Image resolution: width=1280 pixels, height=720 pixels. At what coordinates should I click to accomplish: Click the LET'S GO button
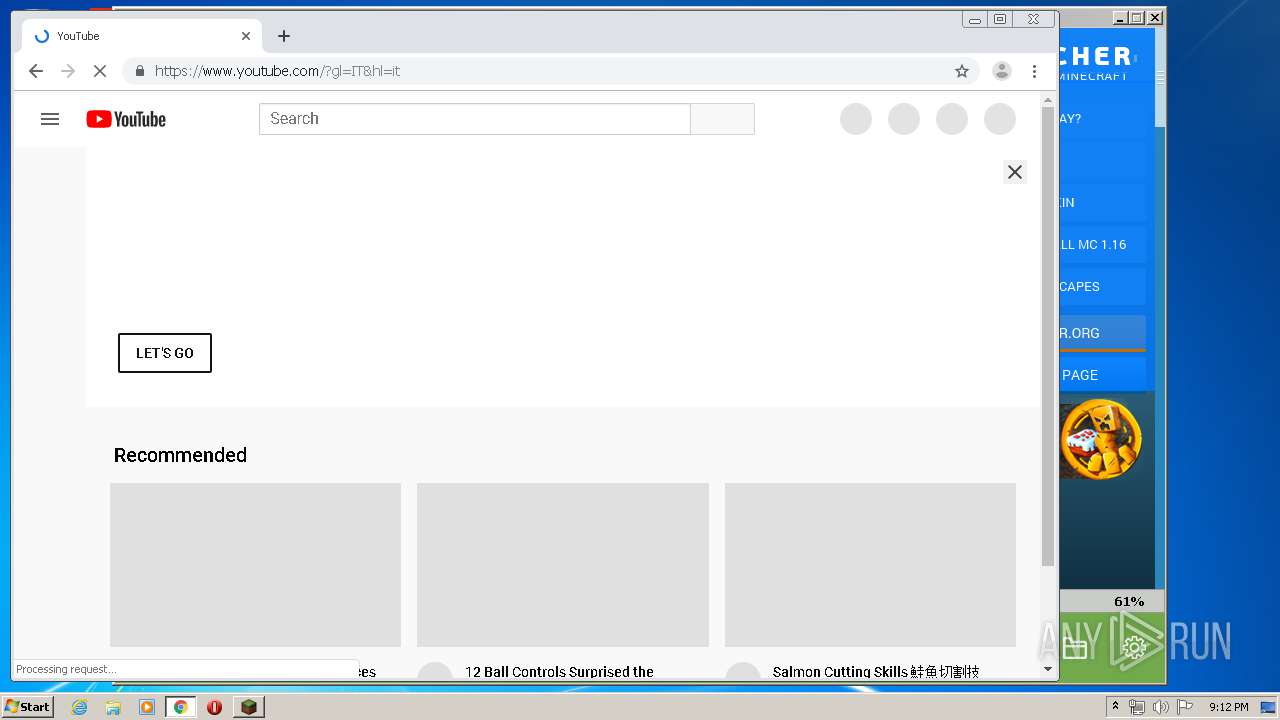point(165,353)
